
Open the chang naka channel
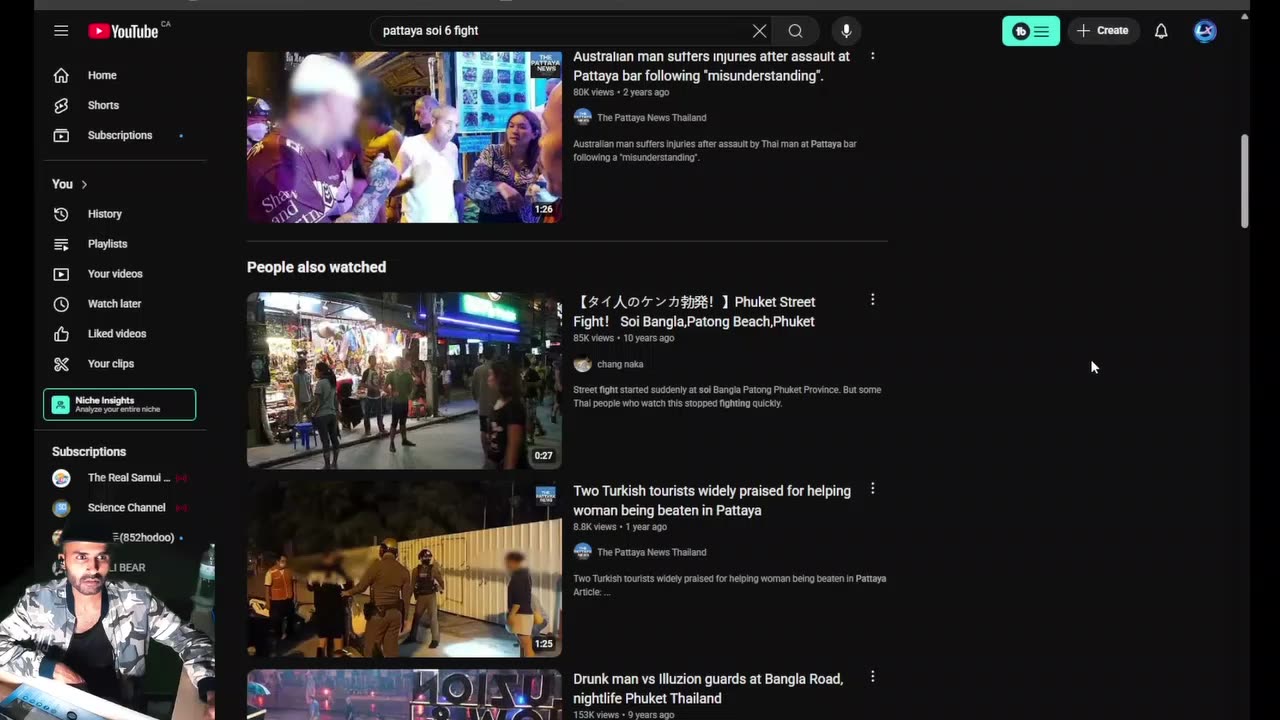coord(620,365)
